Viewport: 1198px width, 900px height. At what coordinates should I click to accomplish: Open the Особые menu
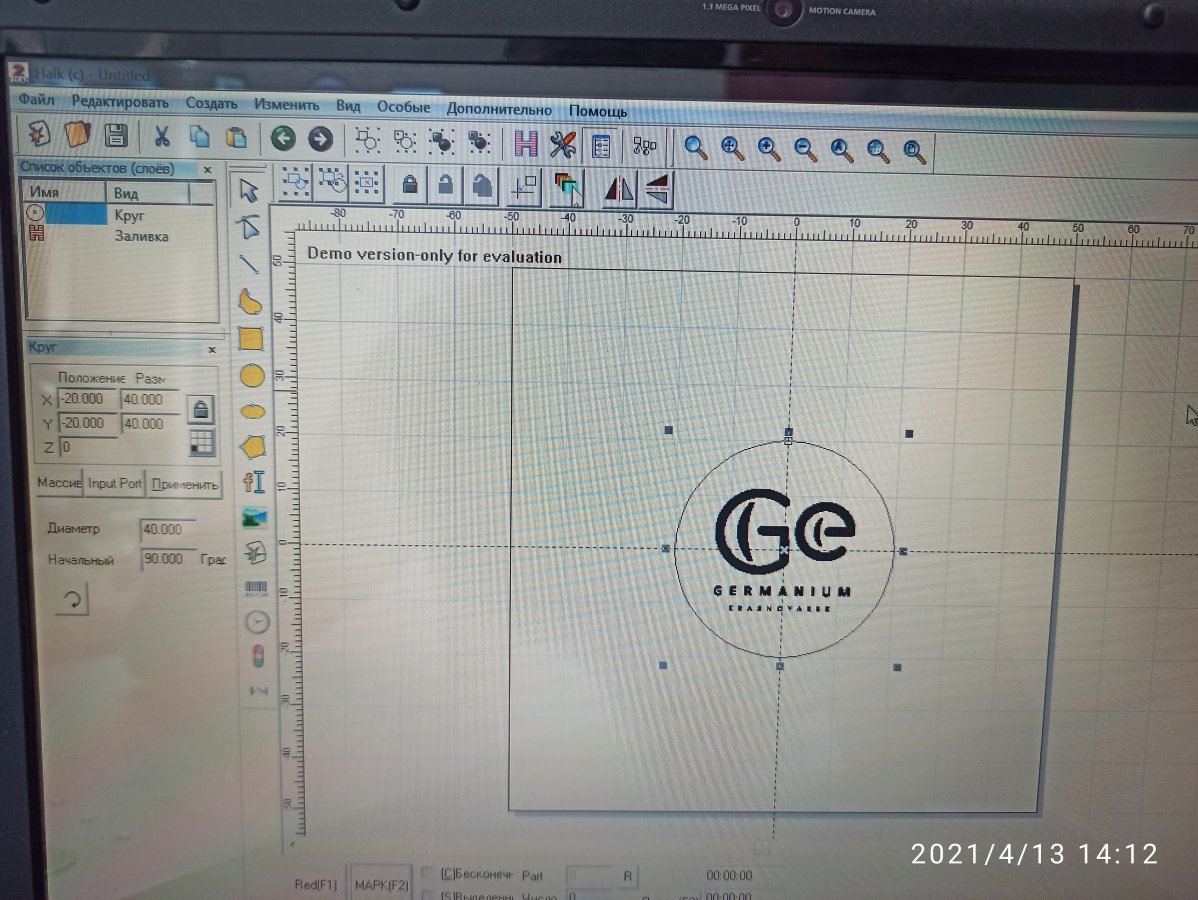point(403,108)
